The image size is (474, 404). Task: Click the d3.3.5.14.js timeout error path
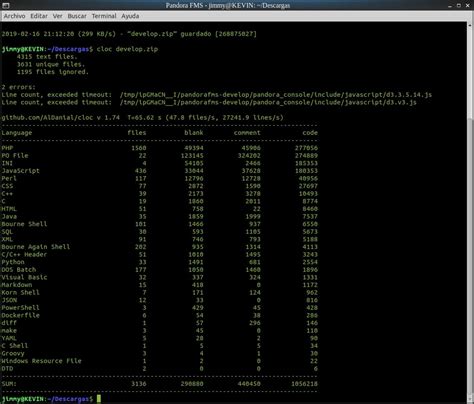pyautogui.click(x=276, y=95)
